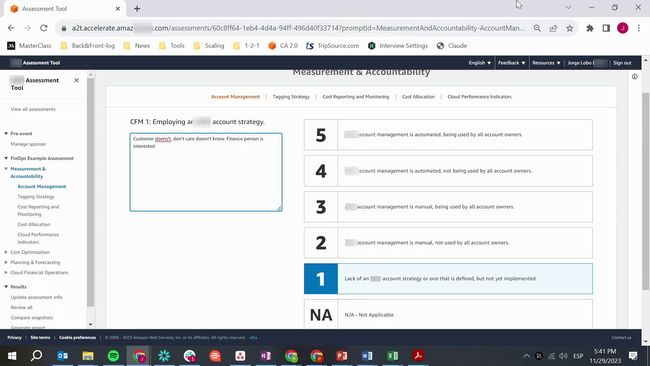This screenshot has height=366, width=650.
Task: Expand the Planning & Forecasting section
Action: (x=6, y=262)
